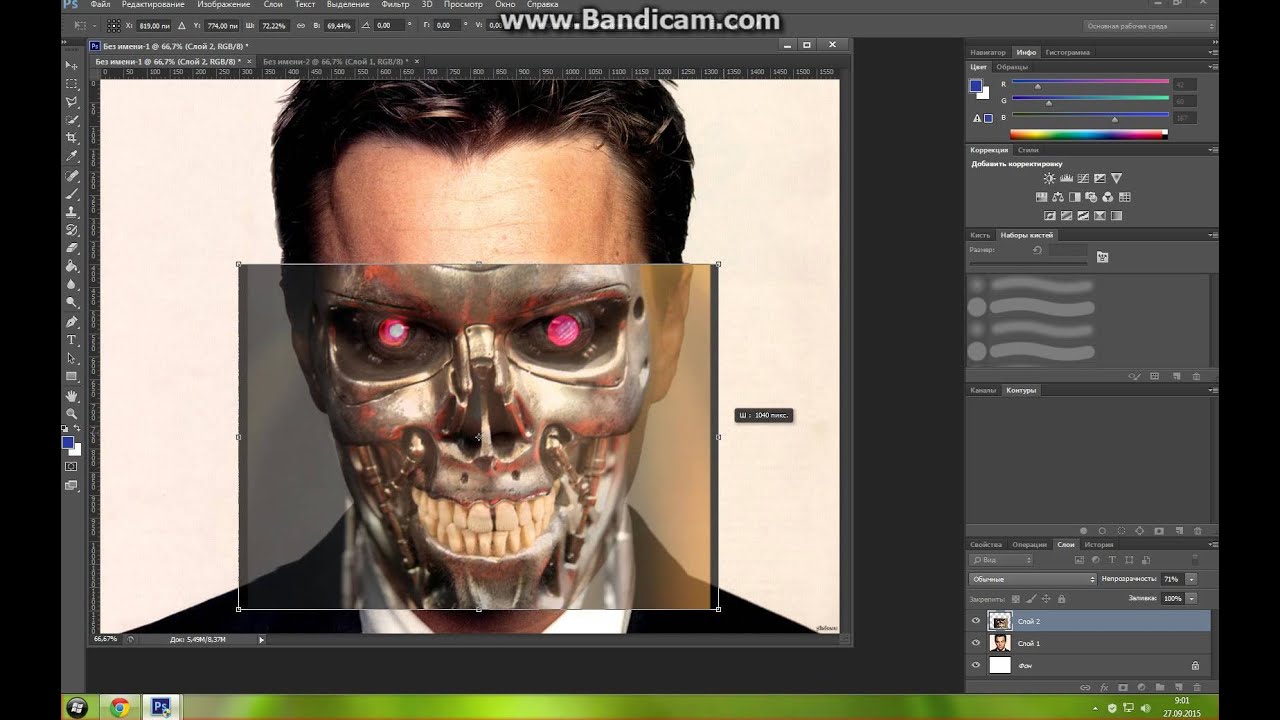Add Color Balance adjustment
Image resolution: width=1280 pixels, height=720 pixels.
pyautogui.click(x=1058, y=197)
